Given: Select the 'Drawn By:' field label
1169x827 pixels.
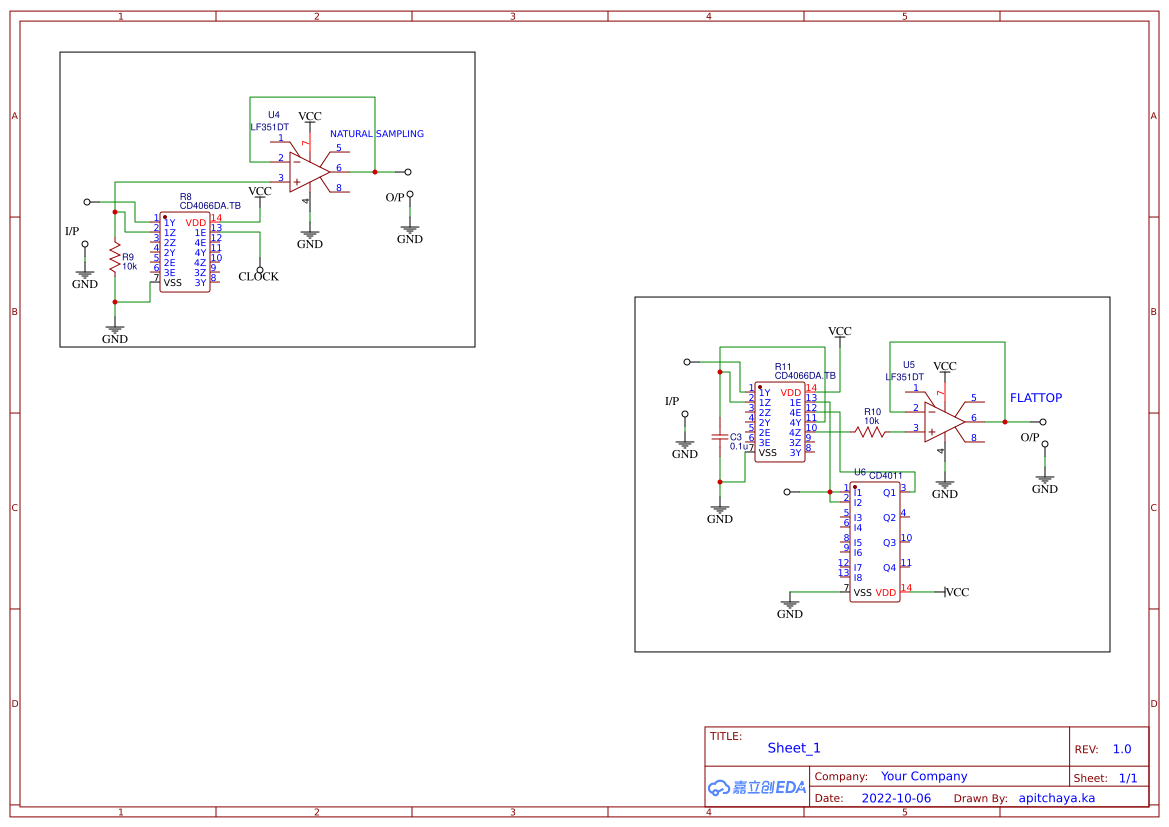Looking at the screenshot, I should 980,799.
